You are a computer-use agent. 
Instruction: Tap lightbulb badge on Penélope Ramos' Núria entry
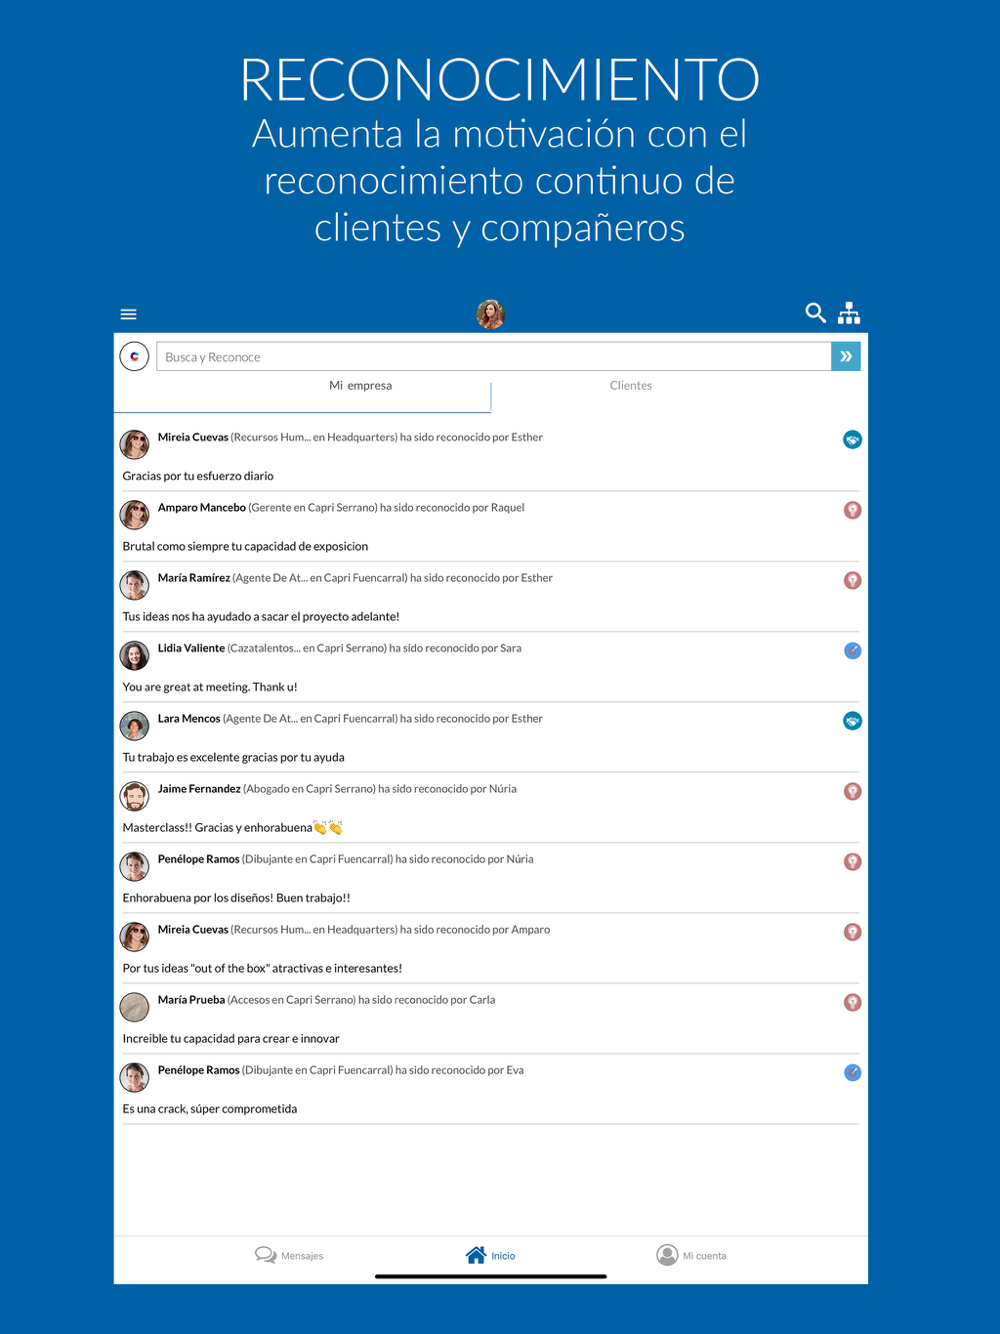pyautogui.click(x=852, y=862)
